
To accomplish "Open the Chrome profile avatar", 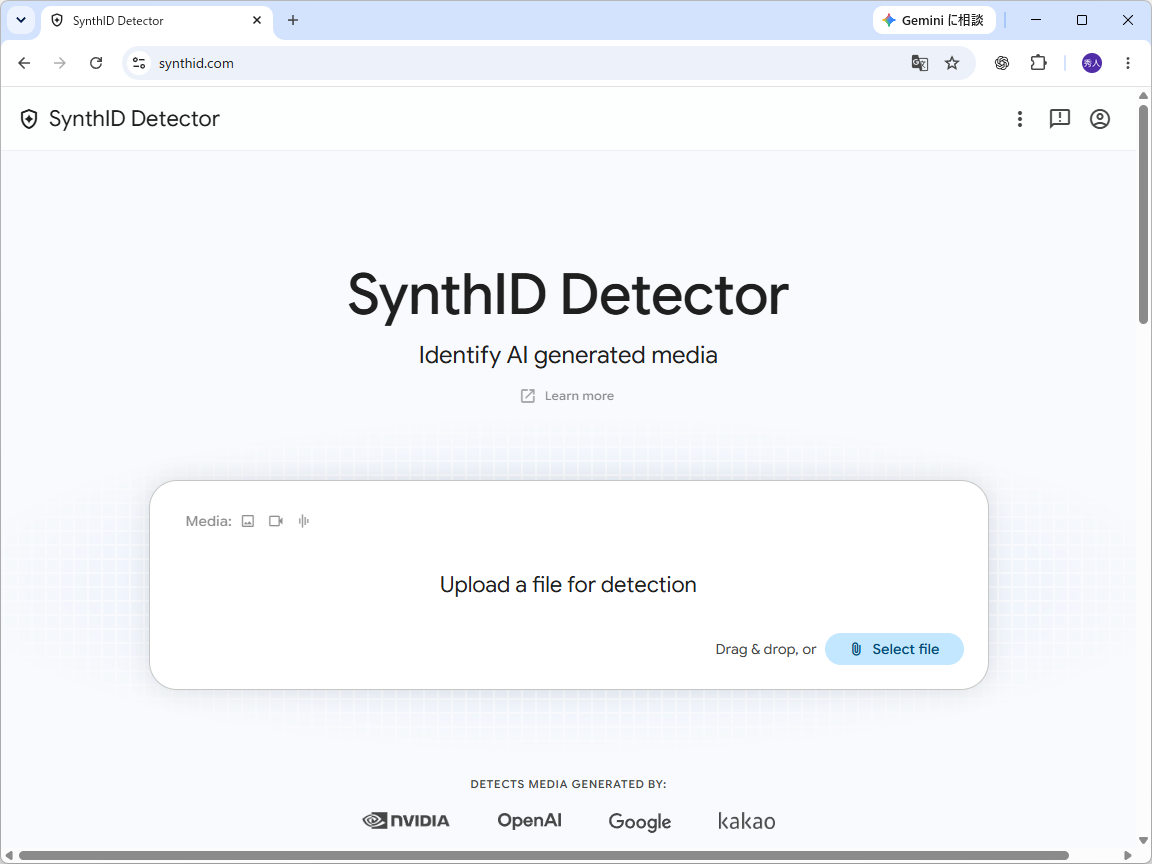I will [1092, 63].
